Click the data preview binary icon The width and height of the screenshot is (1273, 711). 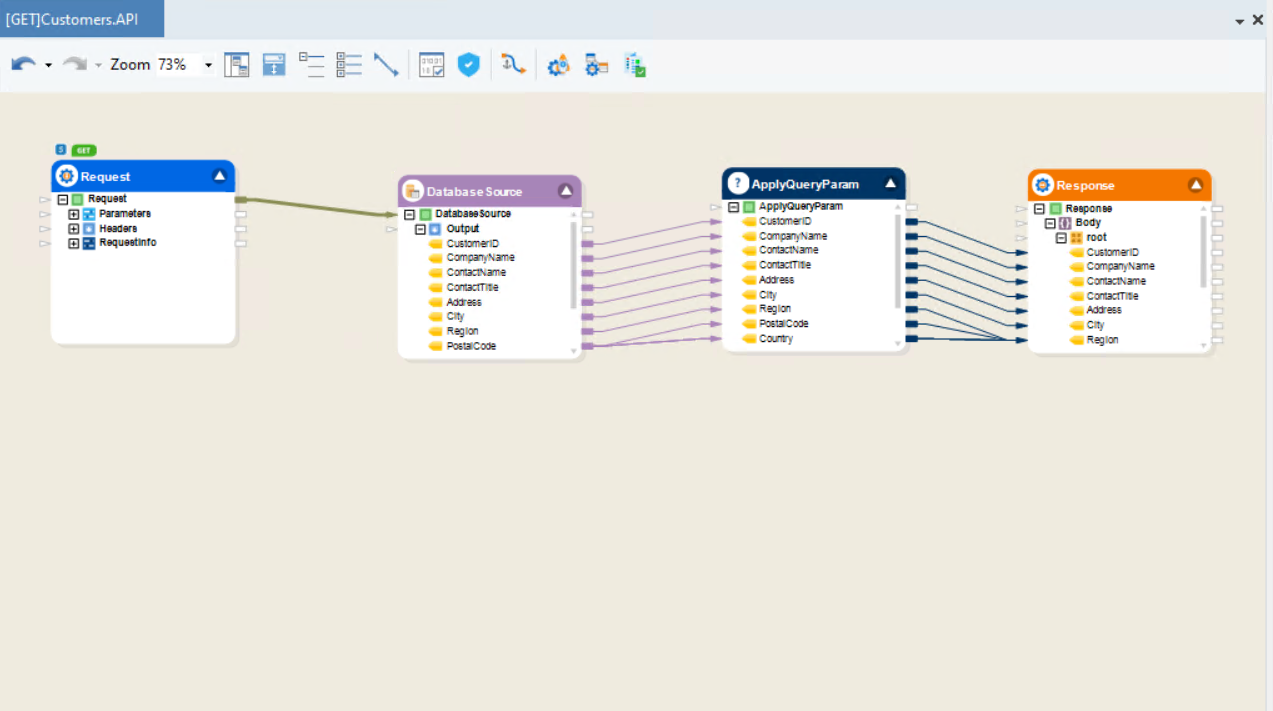[431, 65]
